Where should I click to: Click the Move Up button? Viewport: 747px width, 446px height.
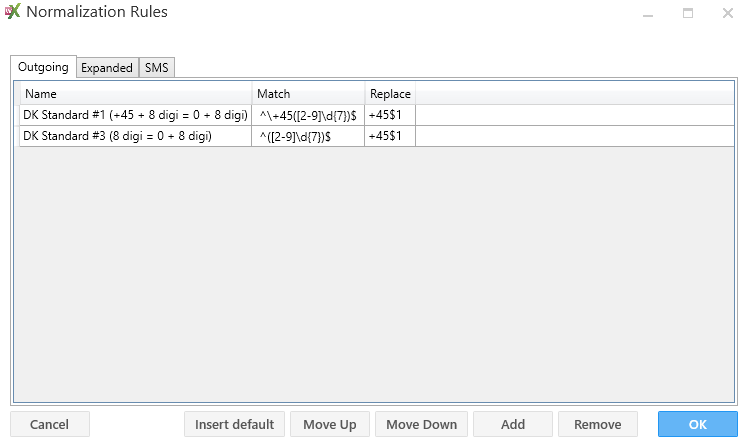[330, 424]
